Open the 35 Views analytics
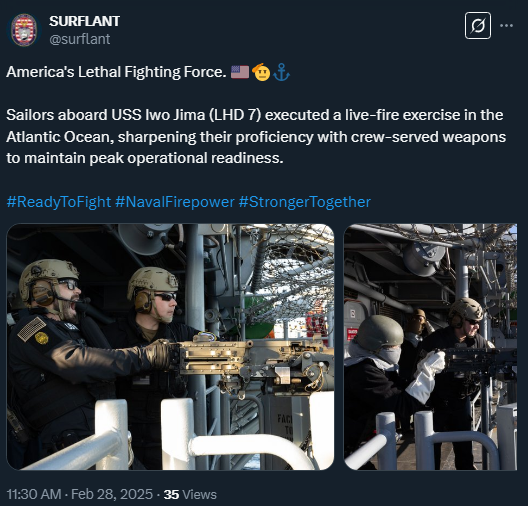This screenshot has width=528, height=506. tap(190, 495)
